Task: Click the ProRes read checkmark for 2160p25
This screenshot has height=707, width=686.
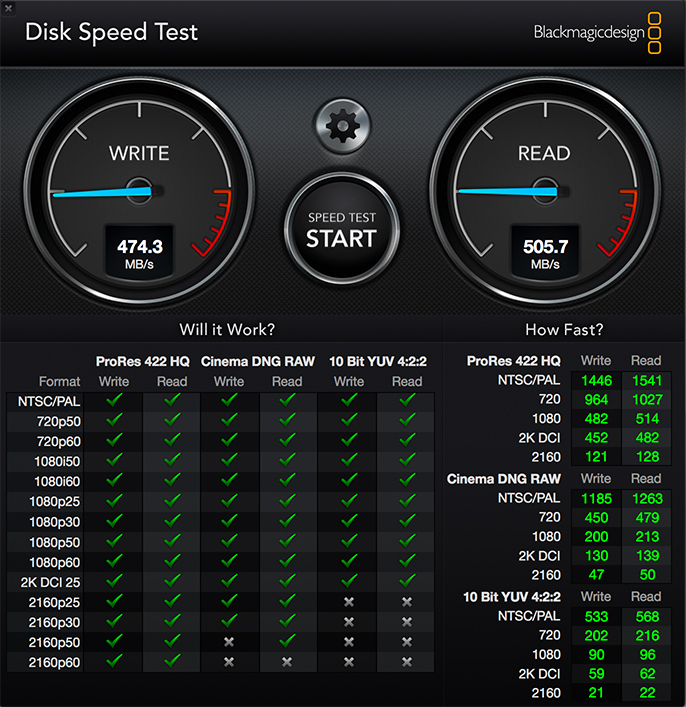Action: (172, 601)
